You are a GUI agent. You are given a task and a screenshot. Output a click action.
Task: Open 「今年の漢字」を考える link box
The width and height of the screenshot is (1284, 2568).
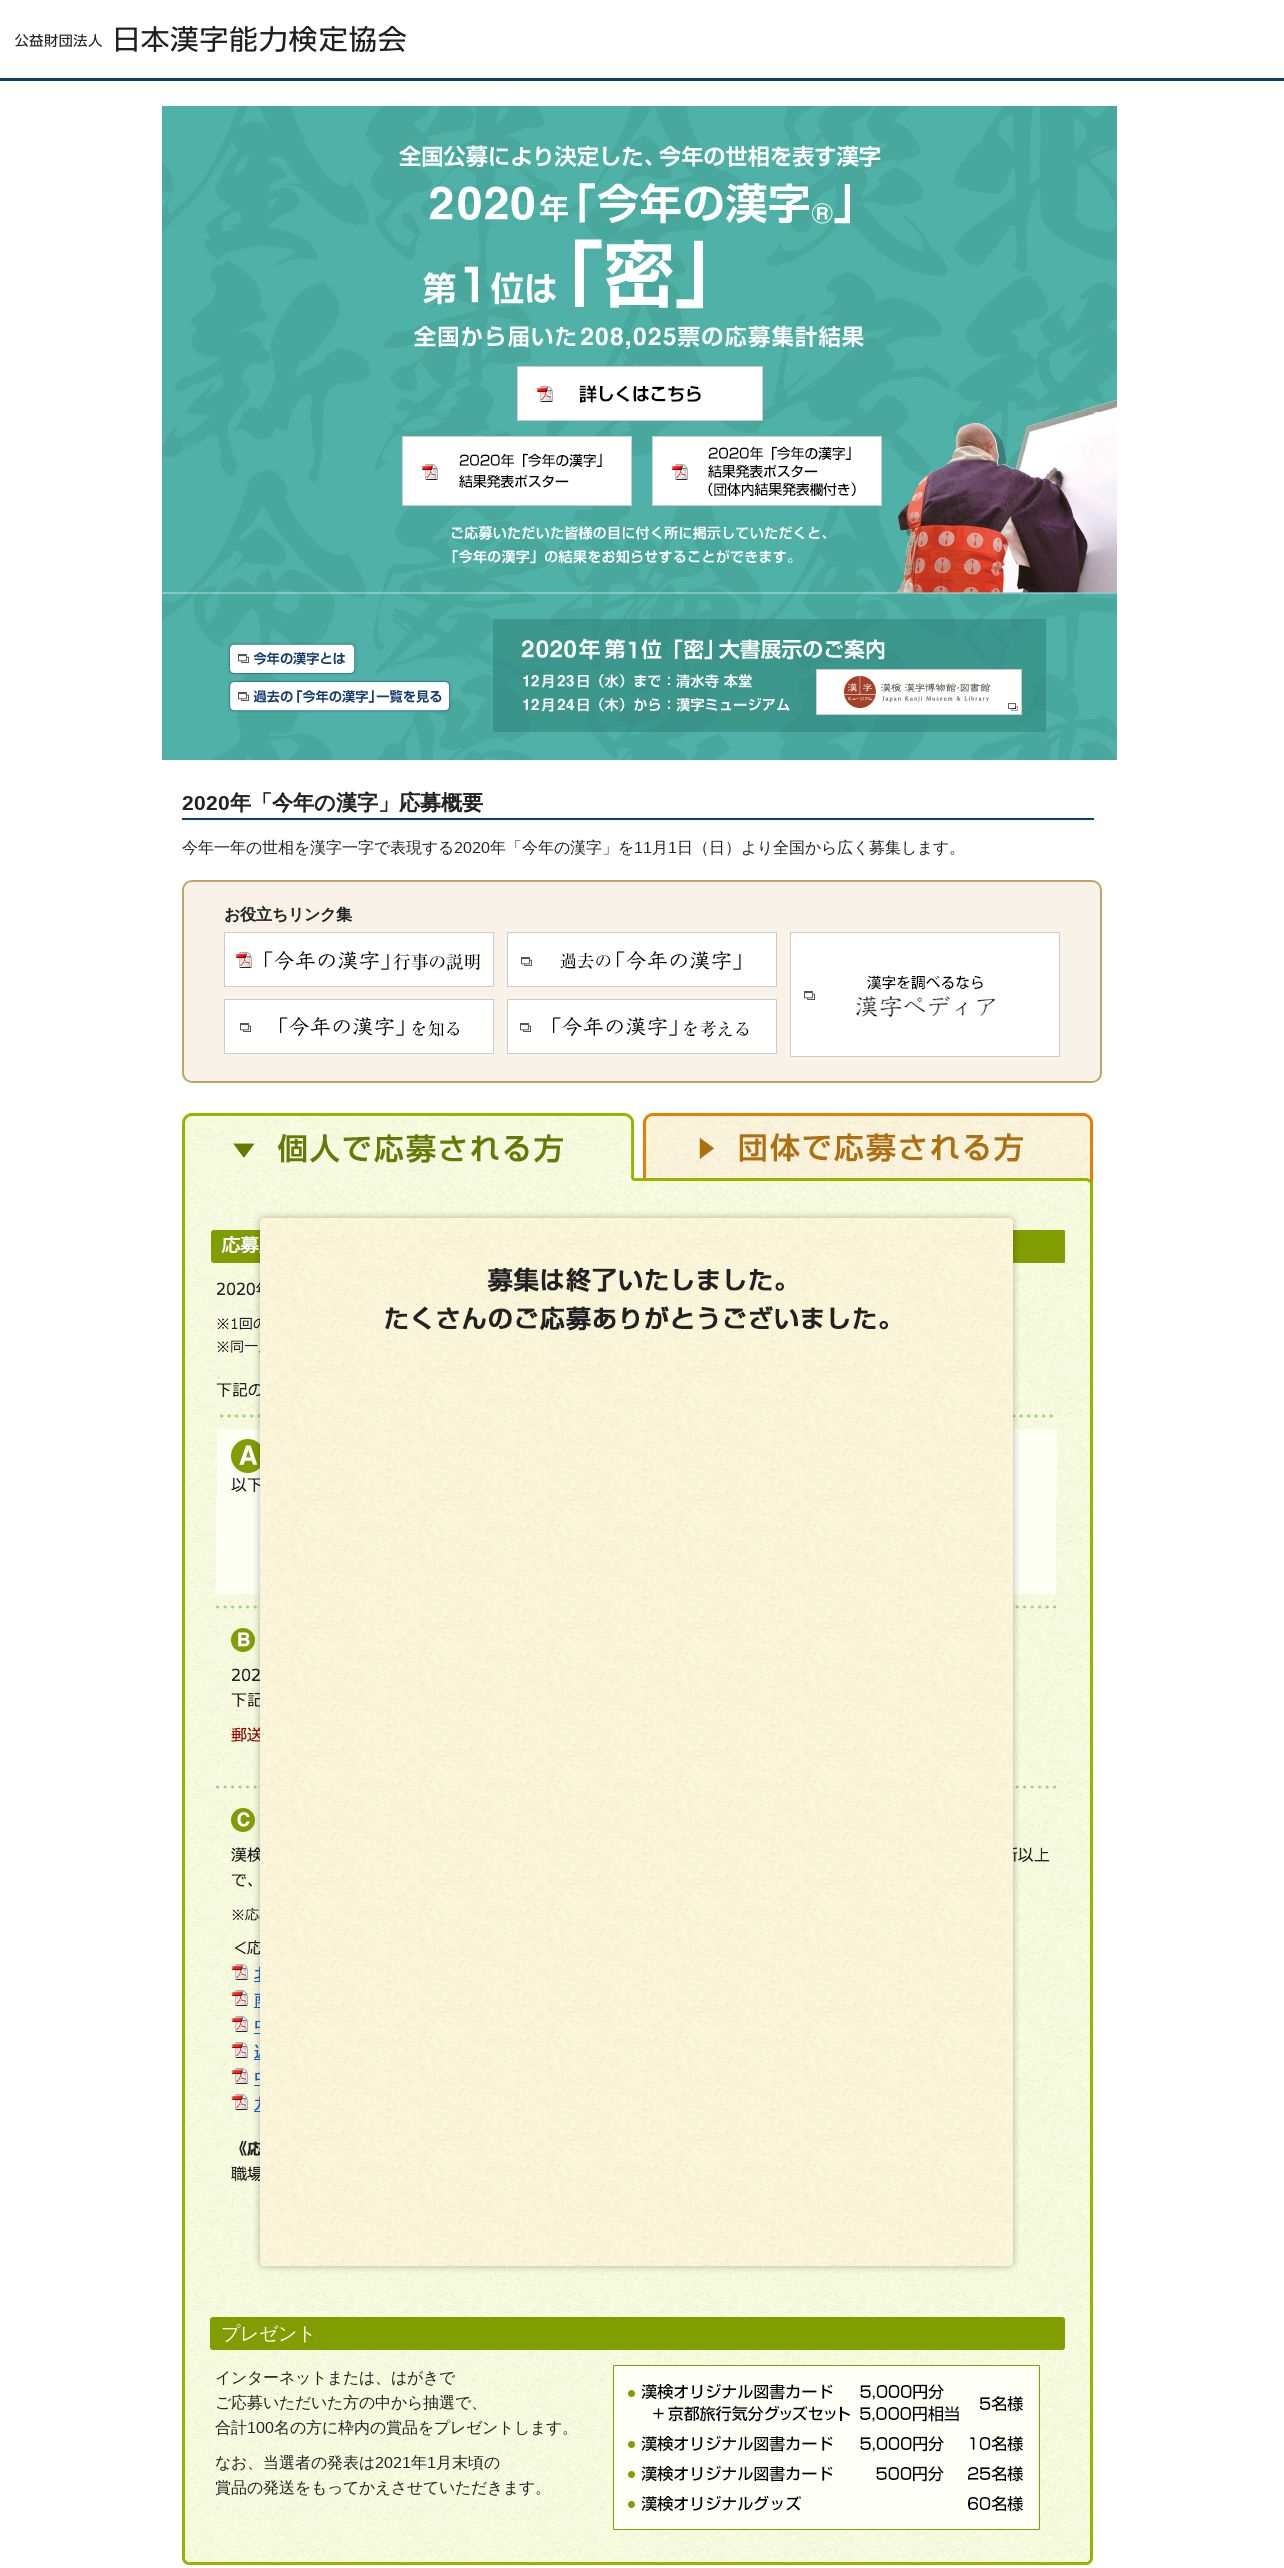tap(642, 1026)
